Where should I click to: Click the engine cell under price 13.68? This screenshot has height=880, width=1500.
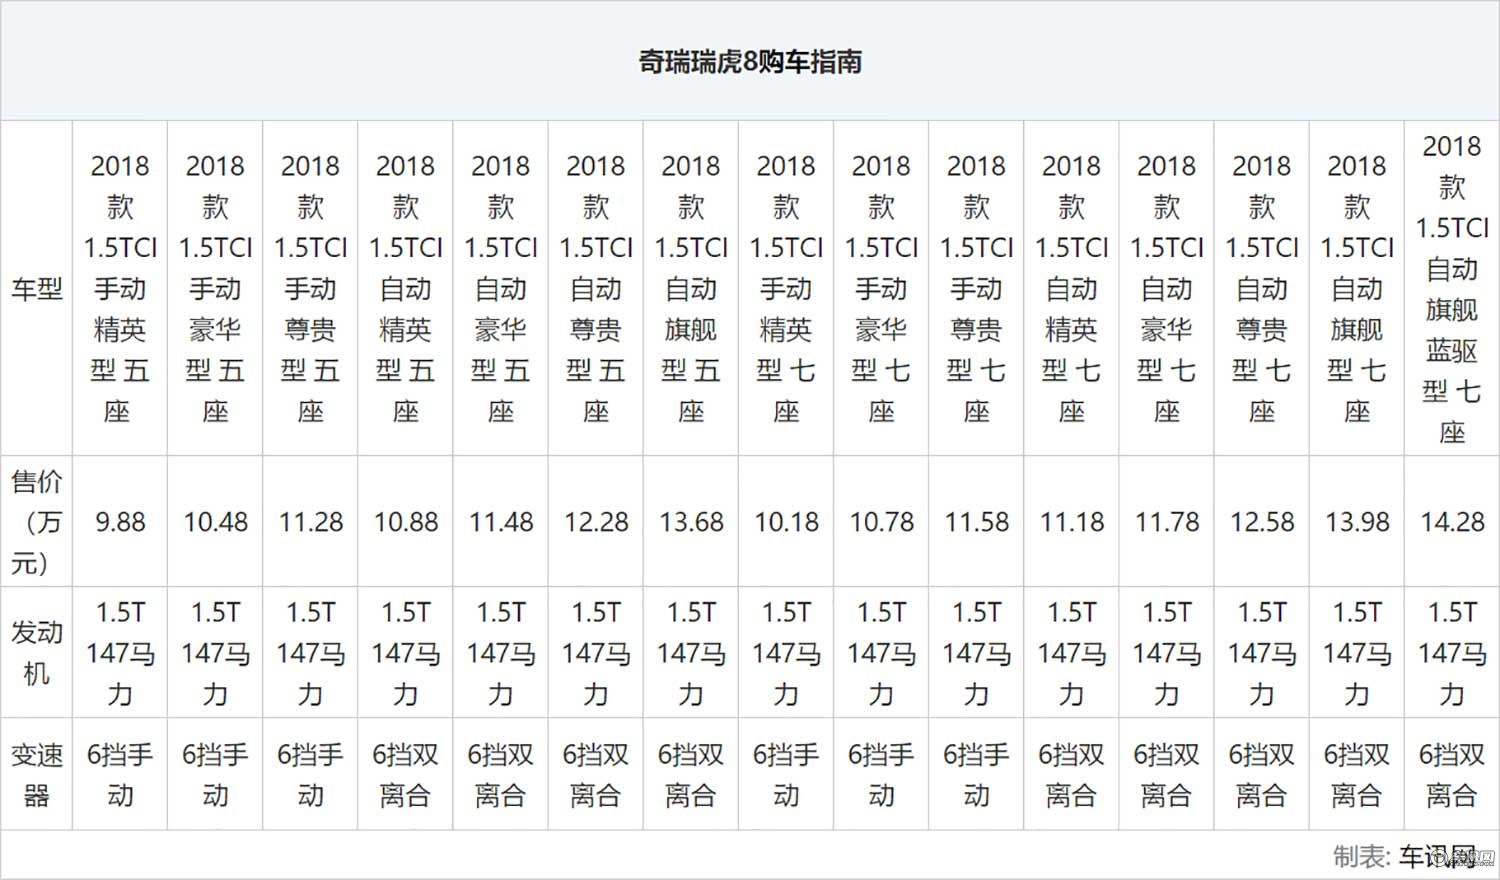(691, 653)
